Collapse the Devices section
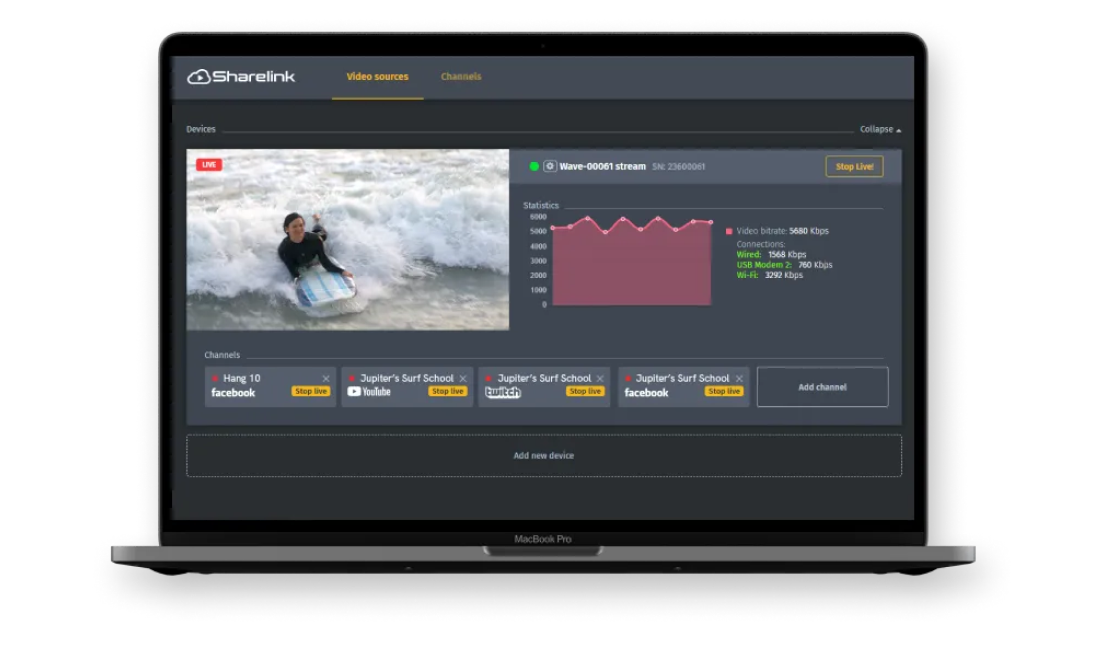This screenshot has height=648, width=1104. click(x=880, y=130)
